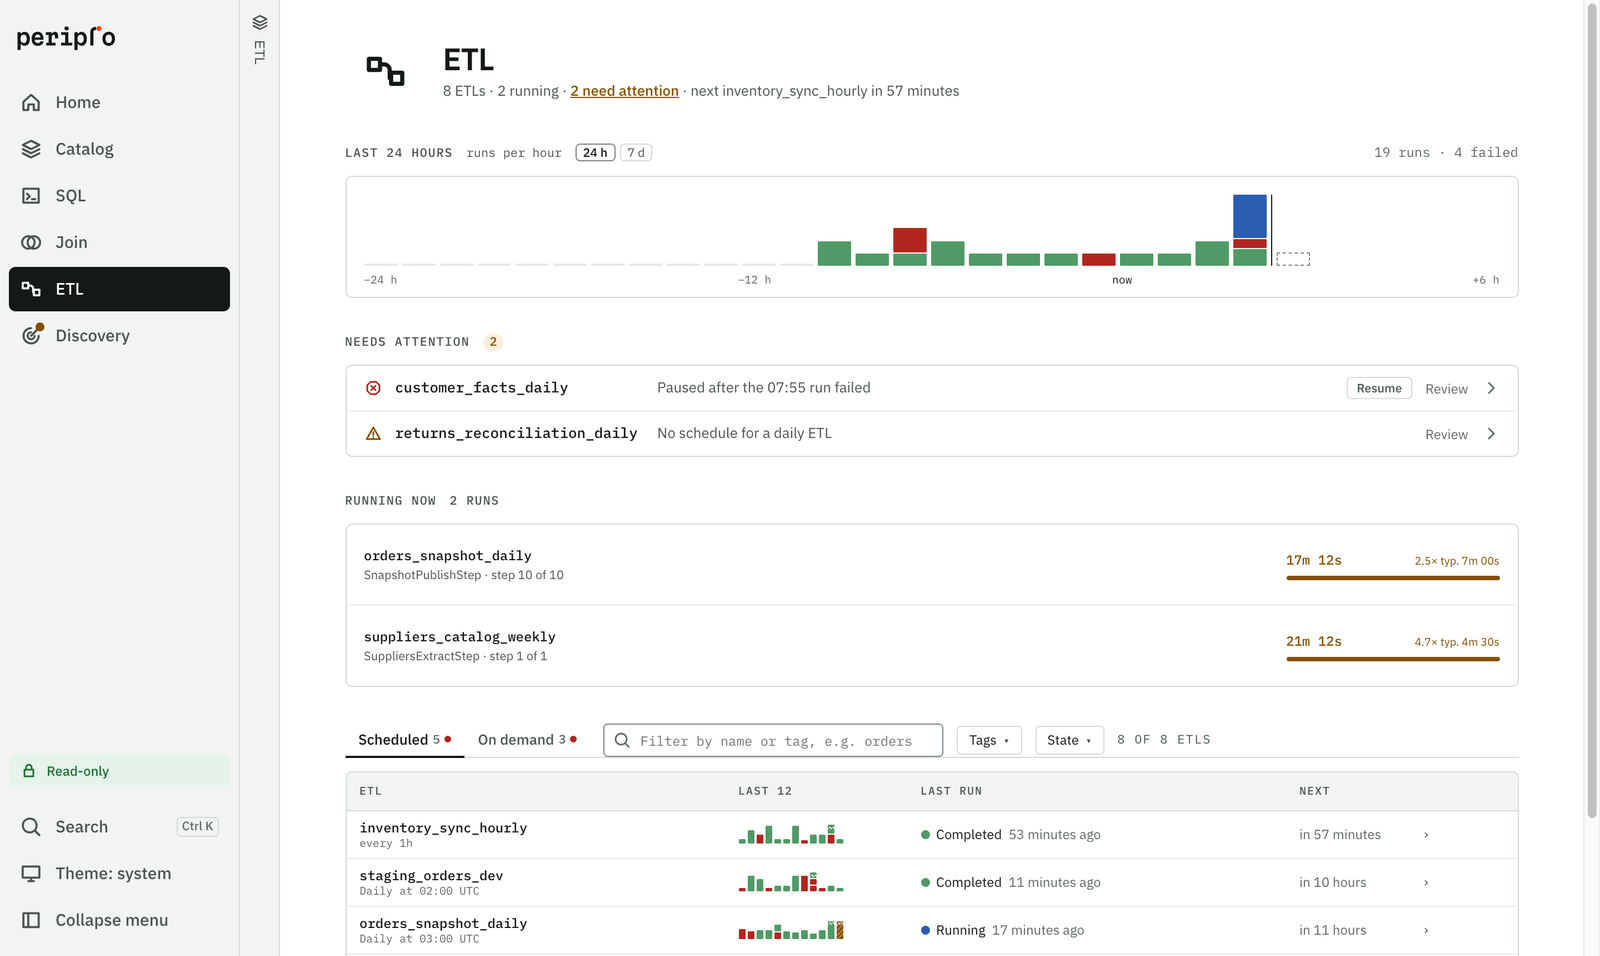This screenshot has height=956, width=1600.
Task: Click the Collapse menu panel icon
Action: tap(31, 920)
